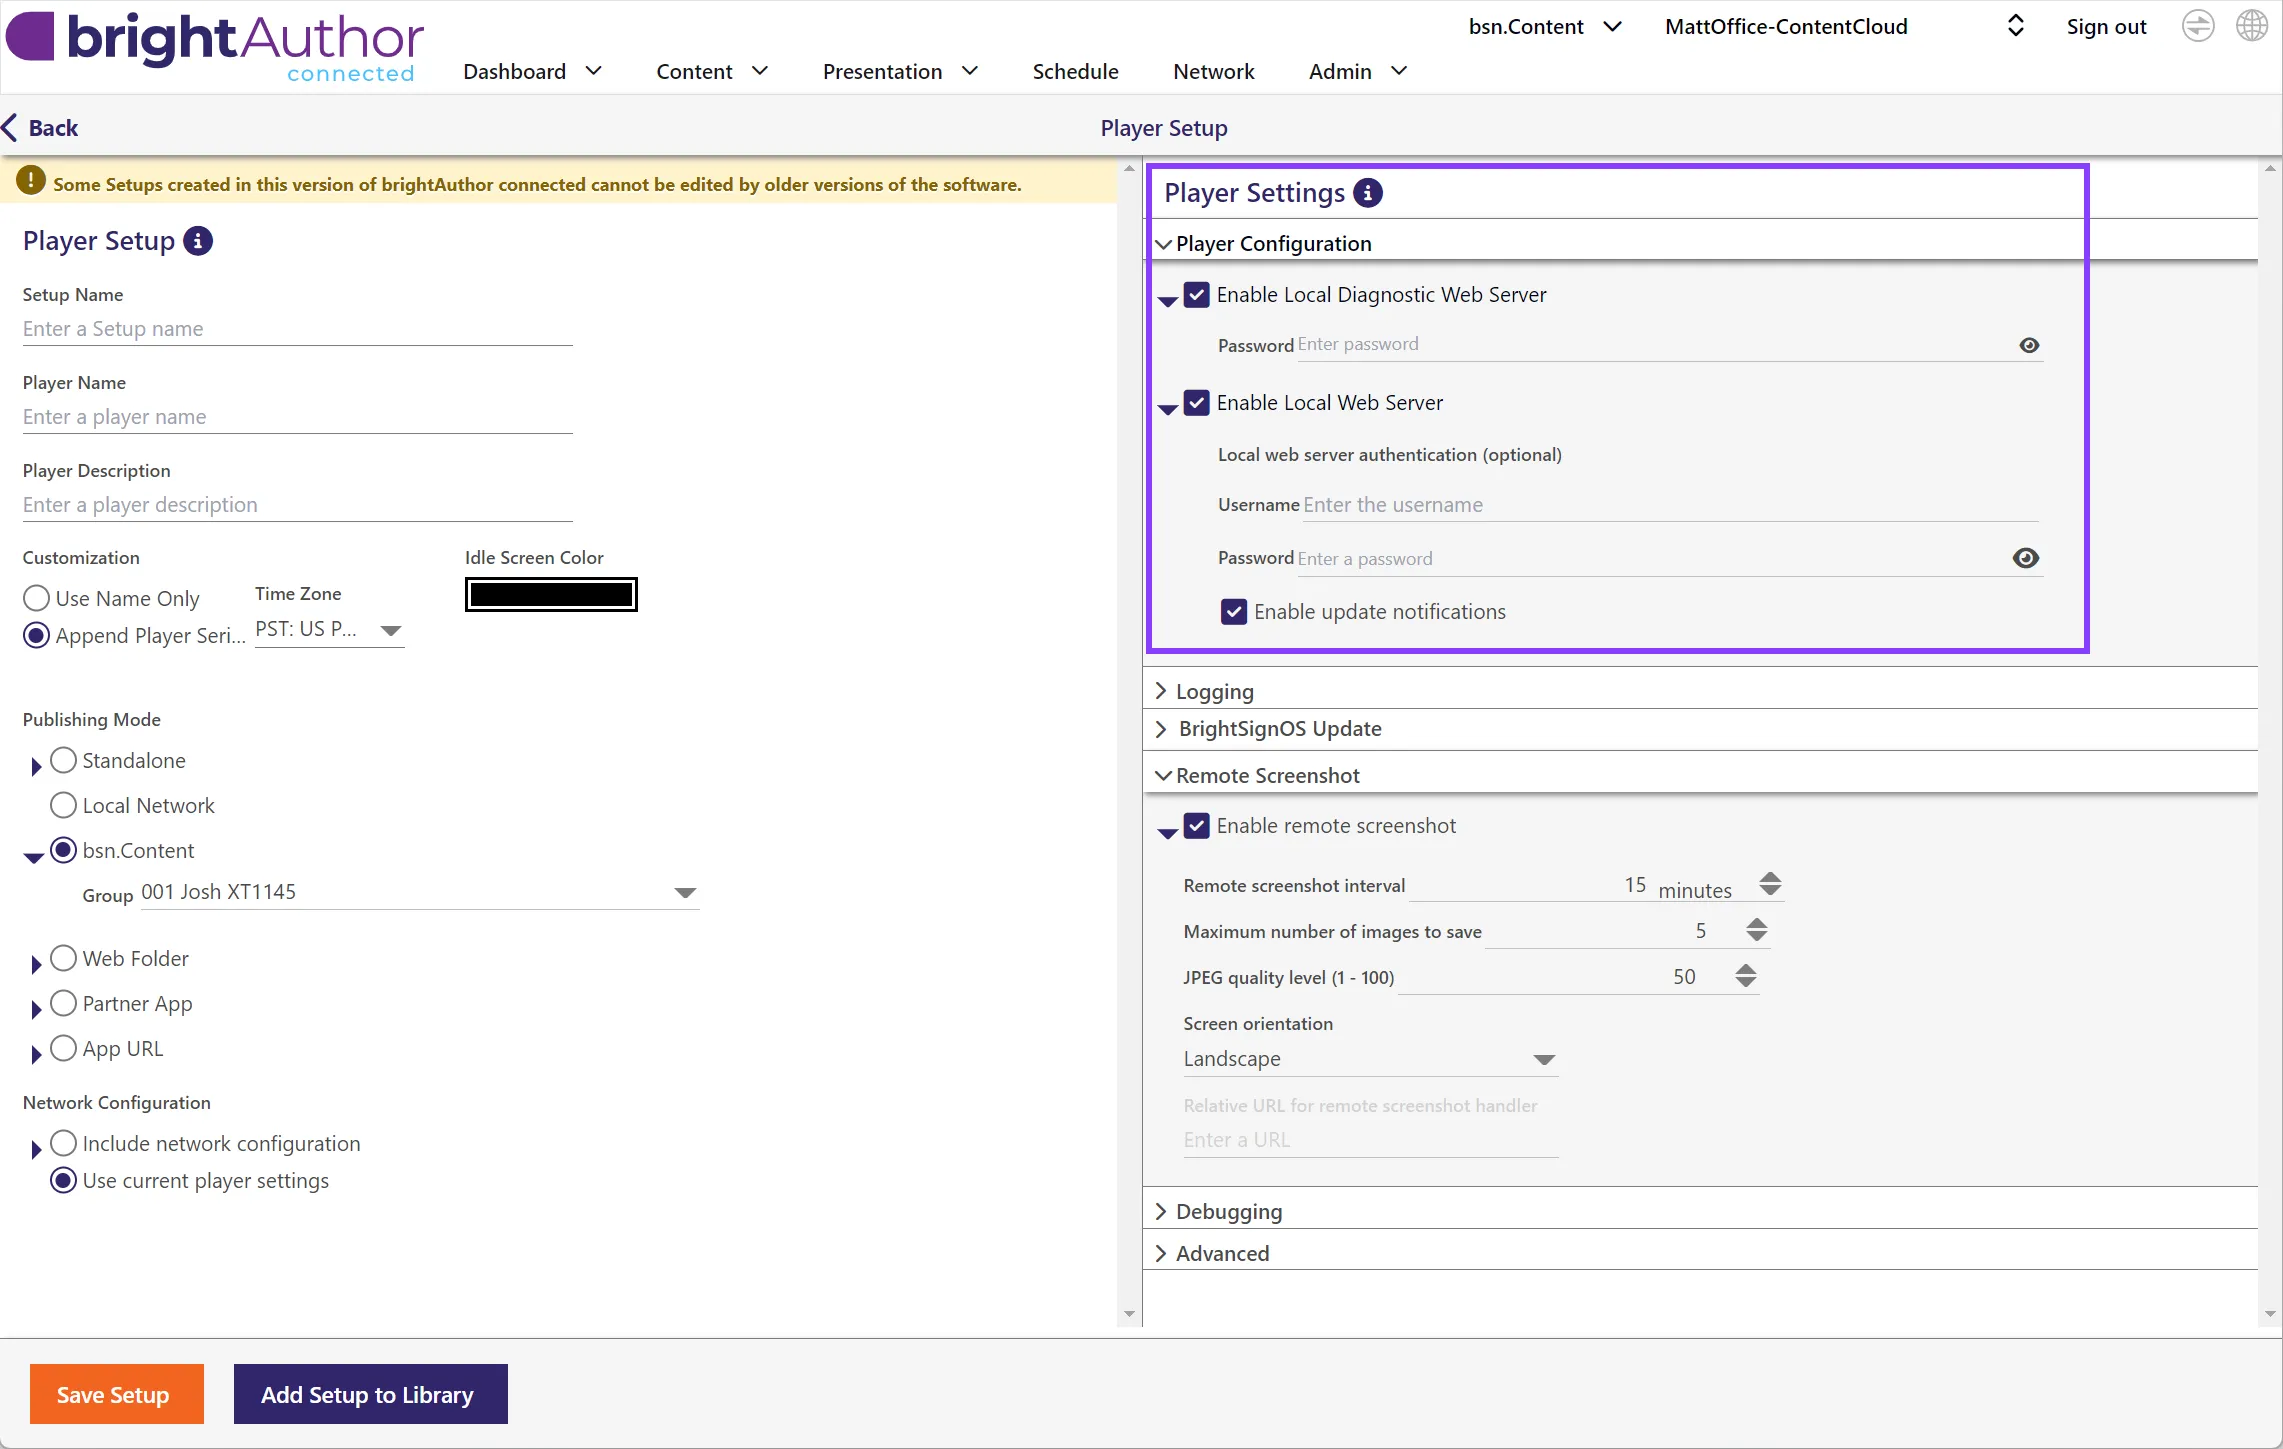The width and height of the screenshot is (2283, 1449).
Task: Click the warning icon in yellow banner
Action: tap(31, 181)
